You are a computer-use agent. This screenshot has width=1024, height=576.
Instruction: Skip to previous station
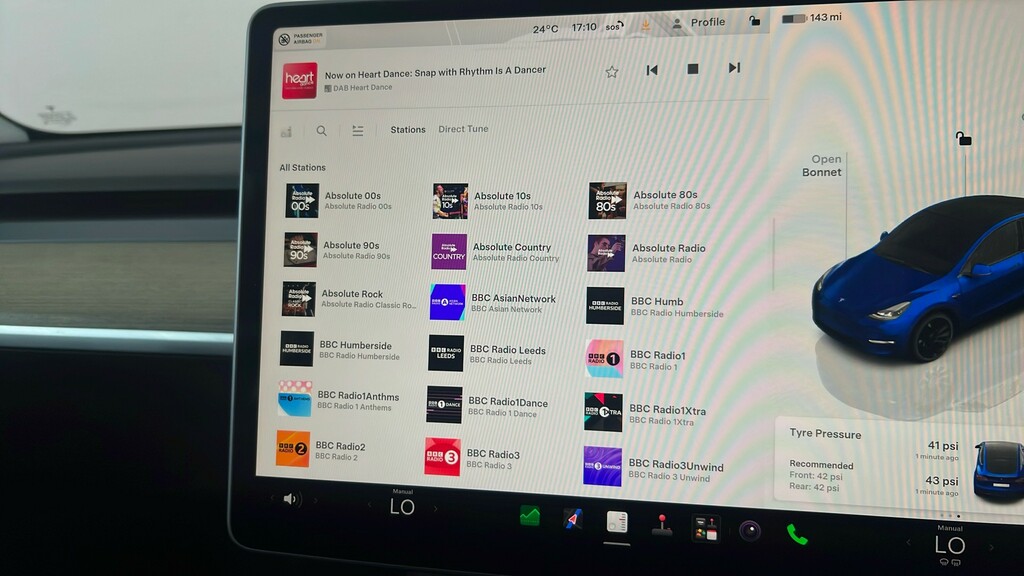click(652, 70)
